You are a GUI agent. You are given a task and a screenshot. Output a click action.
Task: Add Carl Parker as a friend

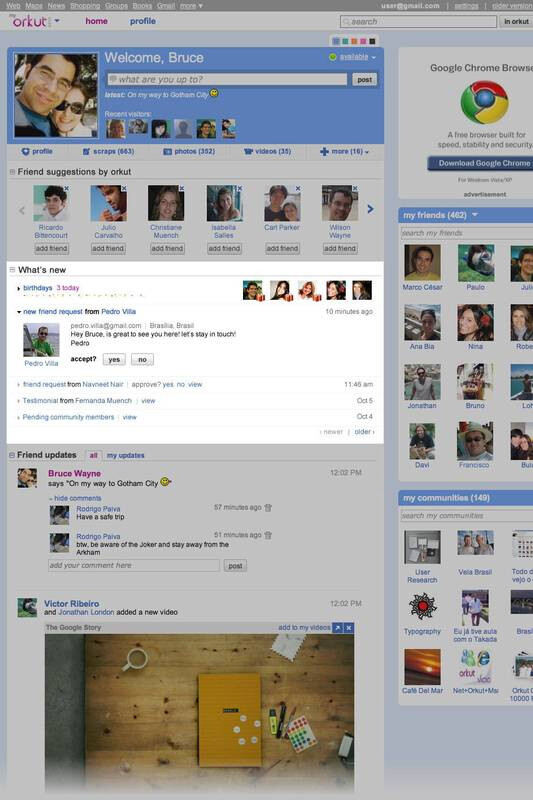click(x=282, y=248)
